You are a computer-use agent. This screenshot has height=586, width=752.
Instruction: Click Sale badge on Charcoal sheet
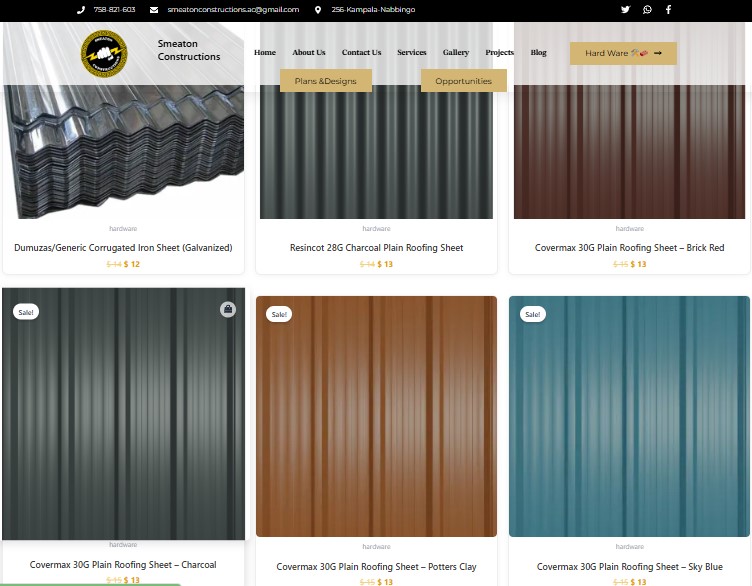[26, 312]
